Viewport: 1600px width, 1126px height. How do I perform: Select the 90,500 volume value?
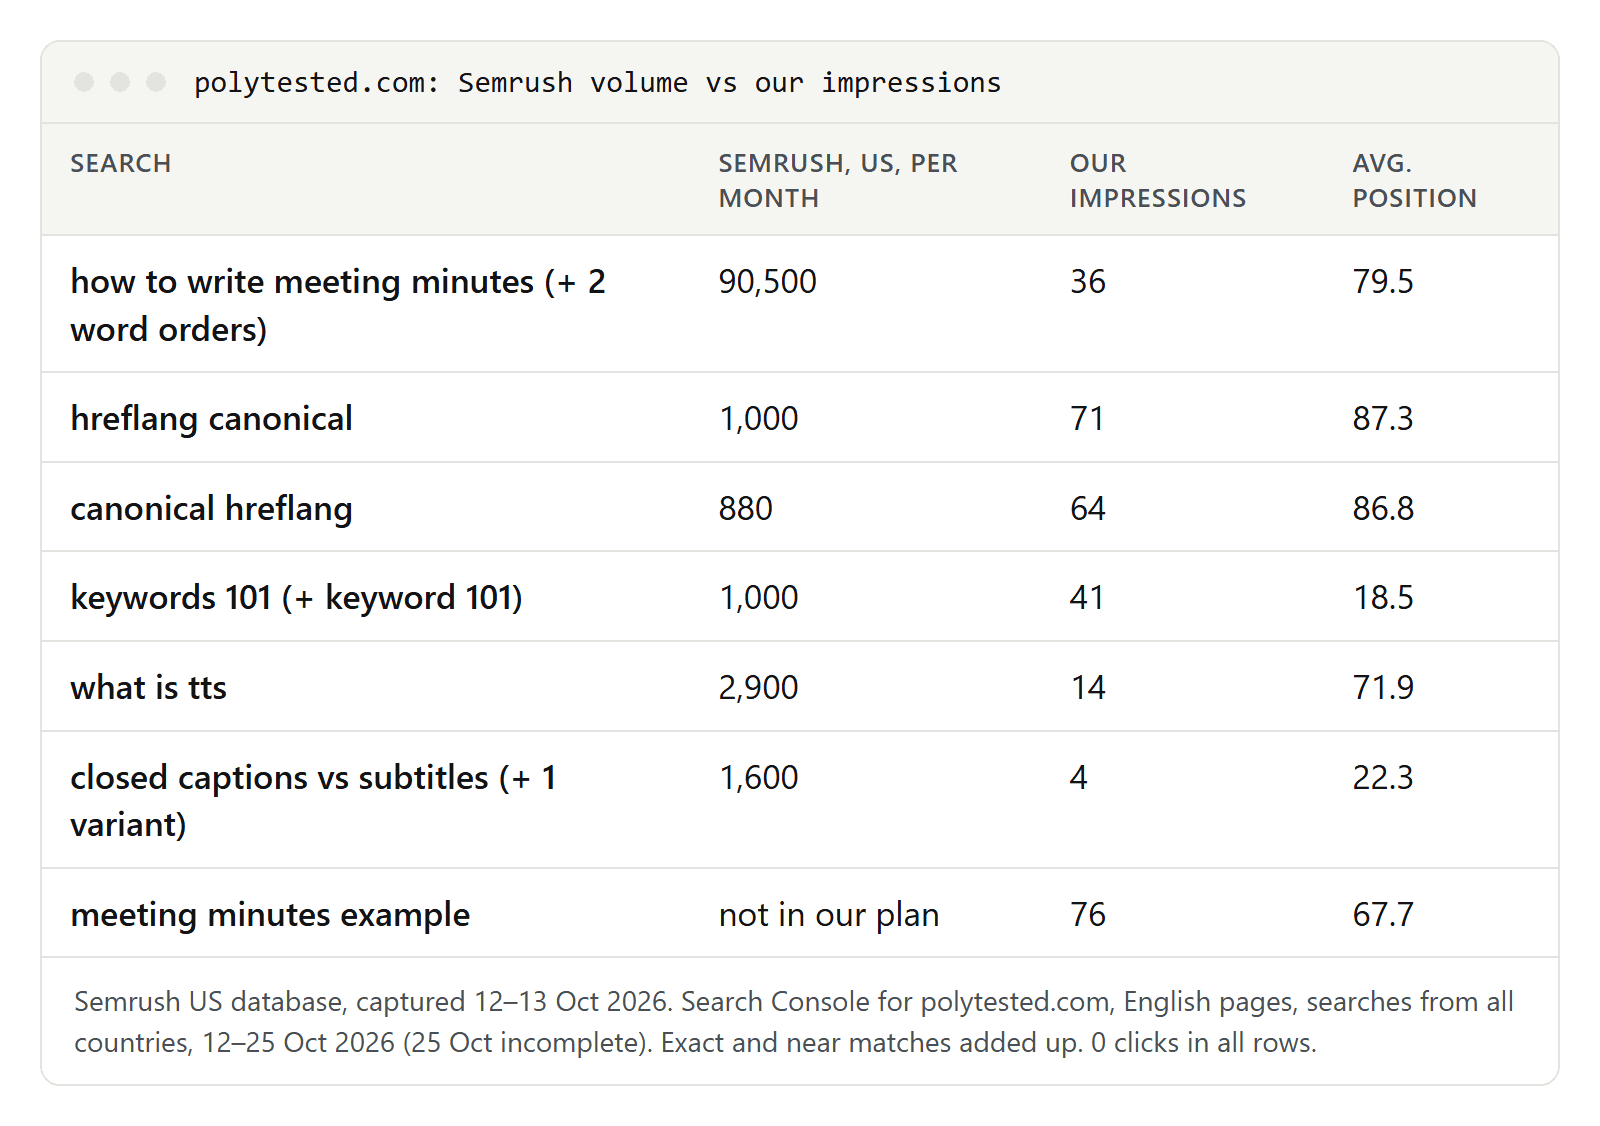click(x=767, y=282)
